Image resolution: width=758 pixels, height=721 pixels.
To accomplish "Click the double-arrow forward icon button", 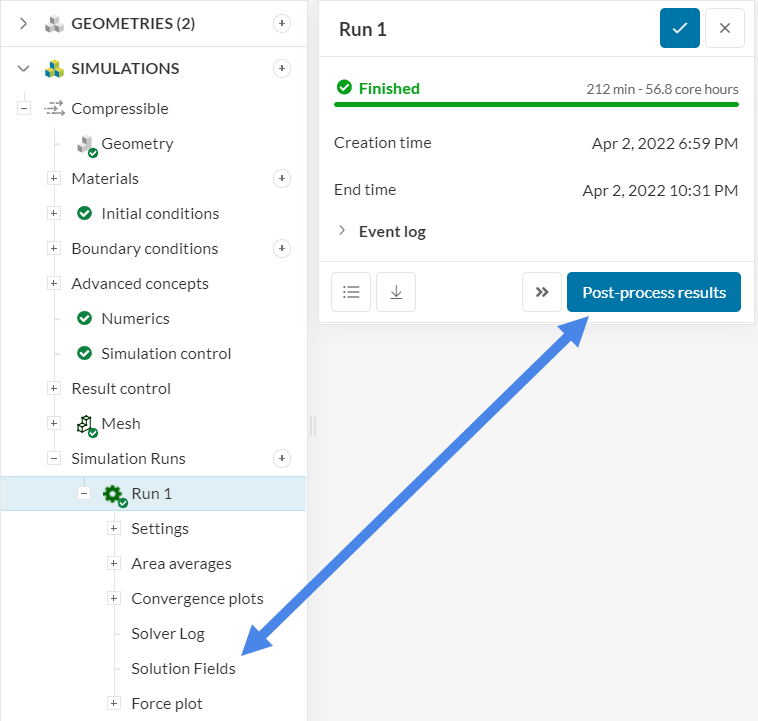I will (x=542, y=292).
